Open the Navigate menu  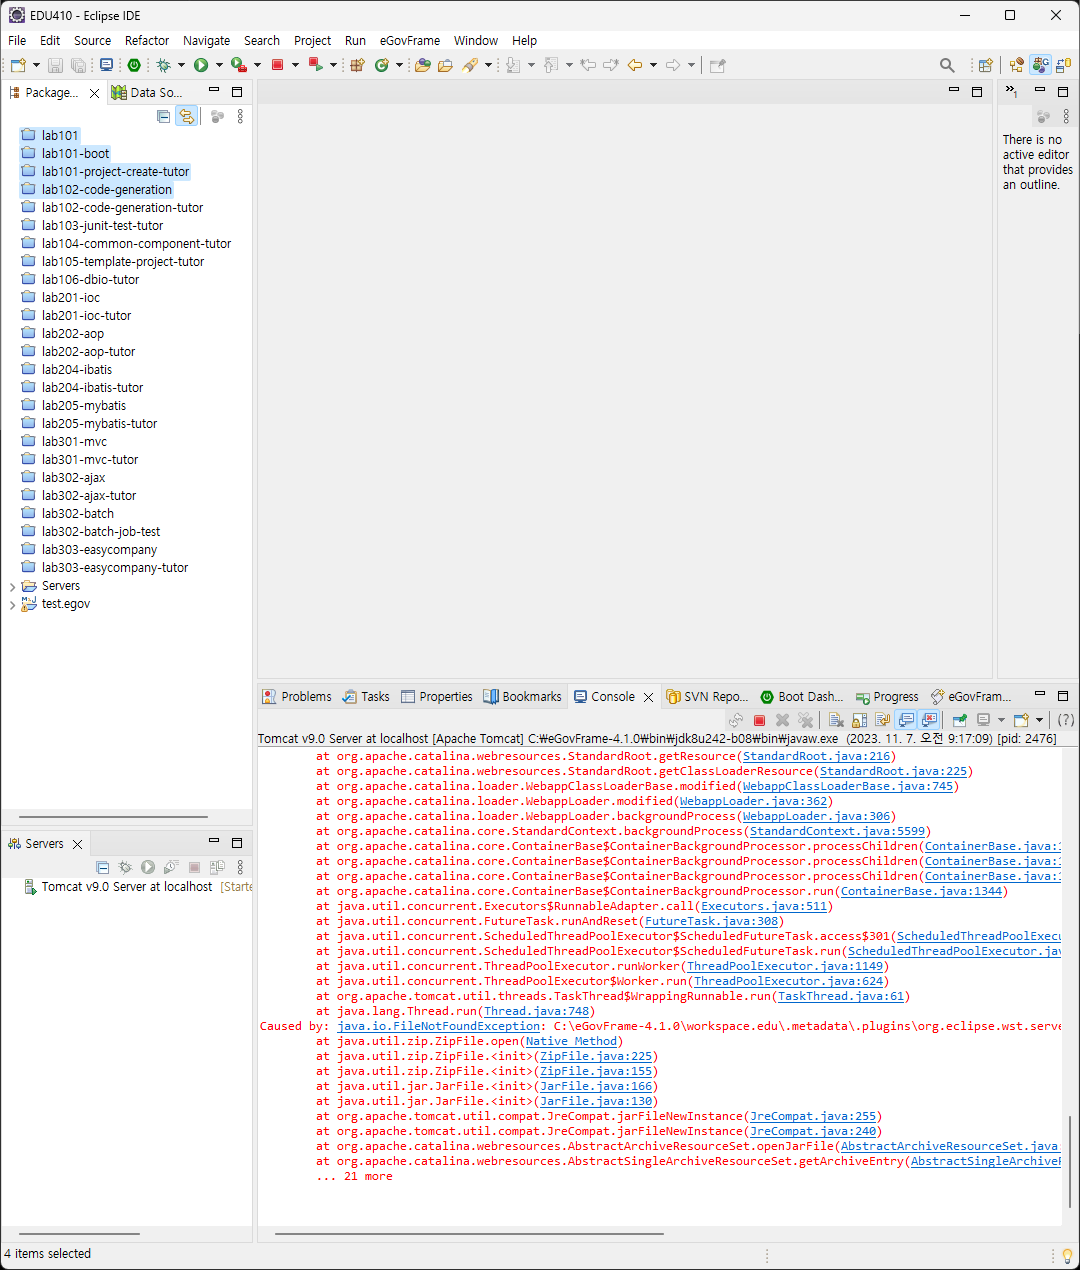click(206, 40)
